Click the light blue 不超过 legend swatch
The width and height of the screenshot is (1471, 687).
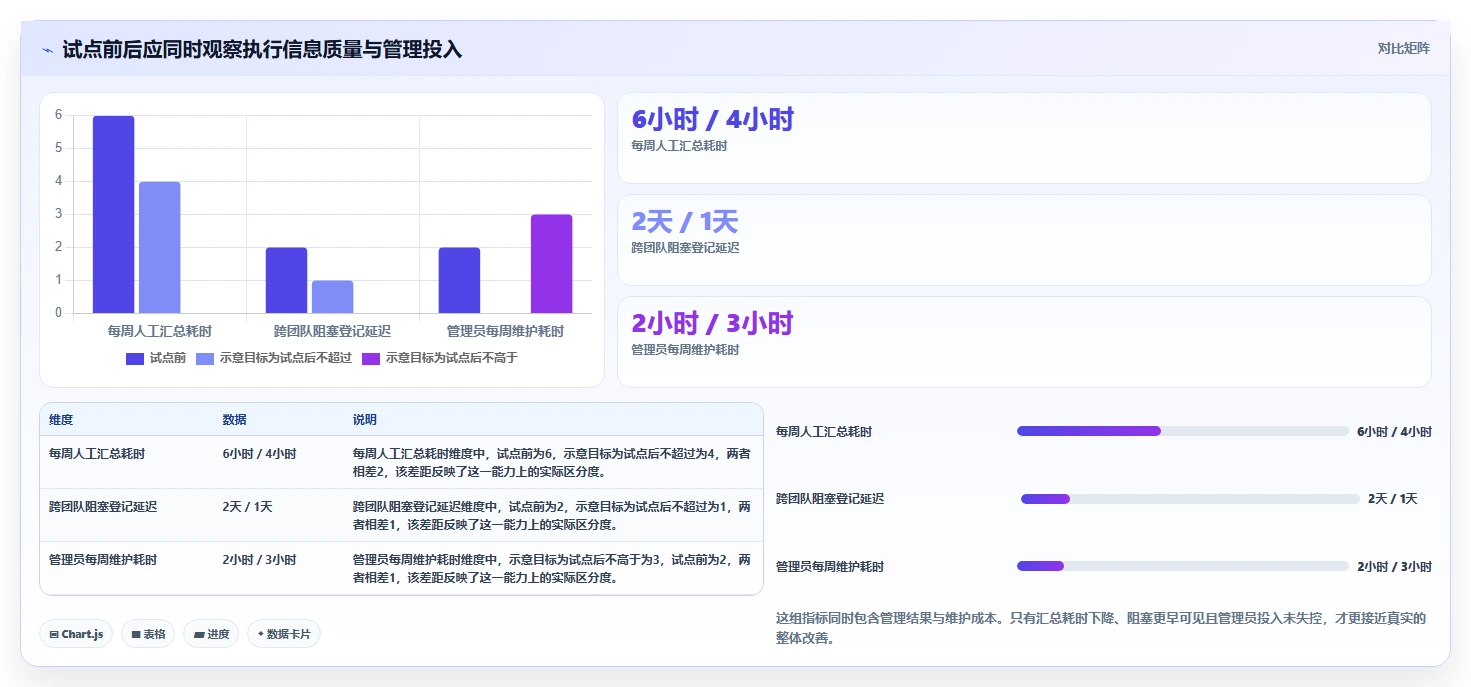pyautogui.click(x=205, y=358)
